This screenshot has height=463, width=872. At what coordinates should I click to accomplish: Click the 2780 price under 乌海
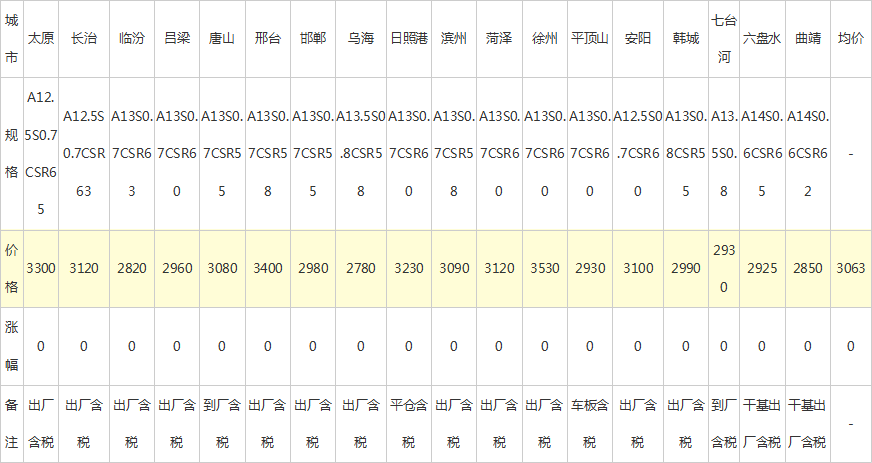point(361,270)
